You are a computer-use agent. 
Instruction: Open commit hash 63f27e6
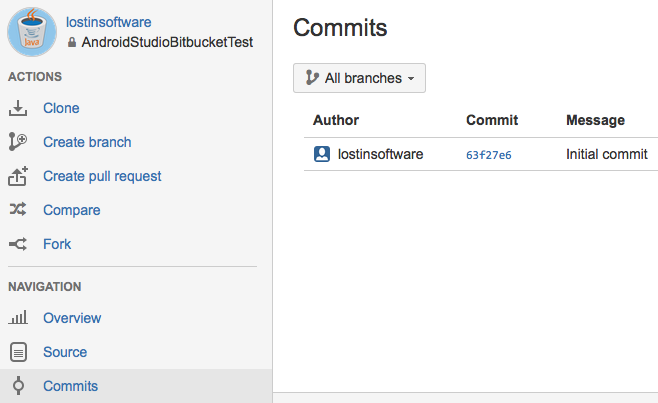pos(489,155)
